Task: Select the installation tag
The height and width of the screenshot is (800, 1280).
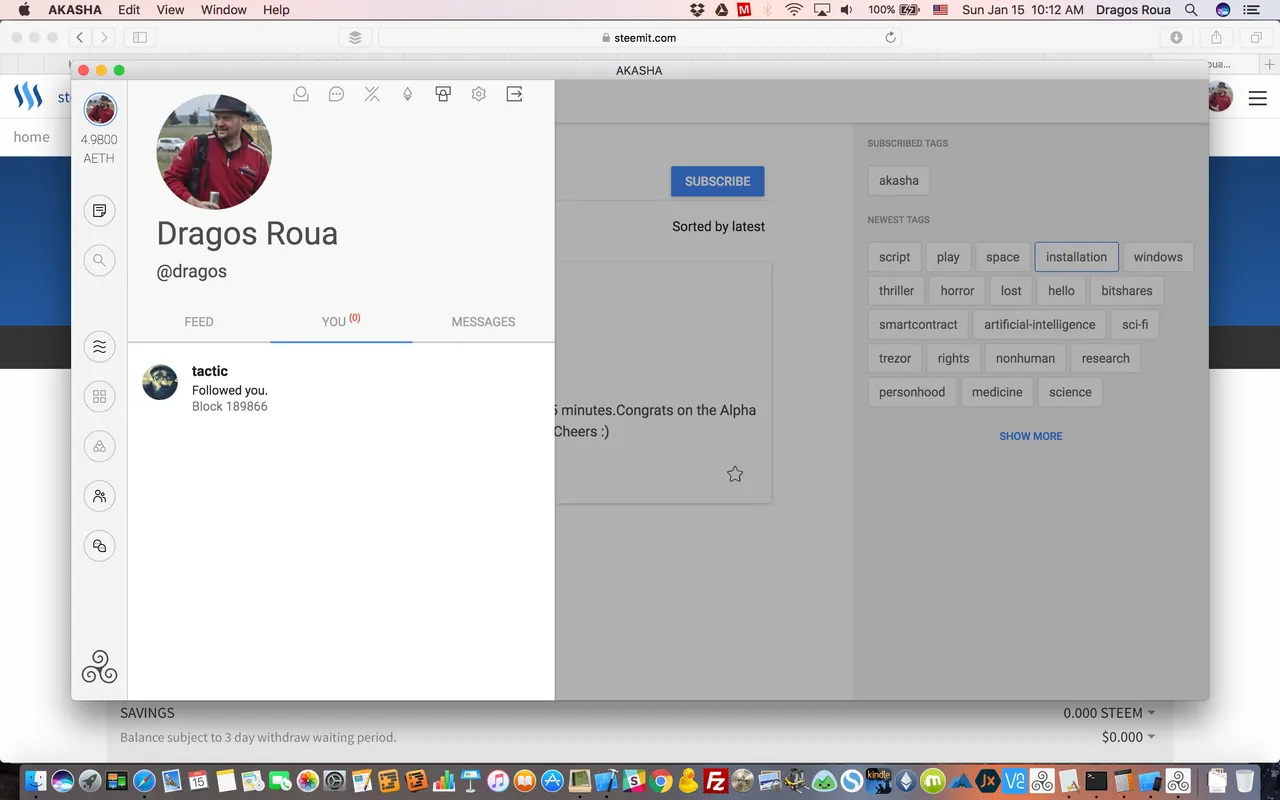Action: tap(1076, 257)
